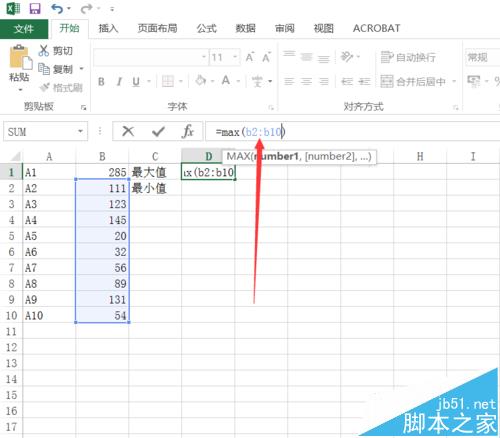500x438 pixels.
Task: Toggle Bold formatting
Action: click(x=101, y=81)
